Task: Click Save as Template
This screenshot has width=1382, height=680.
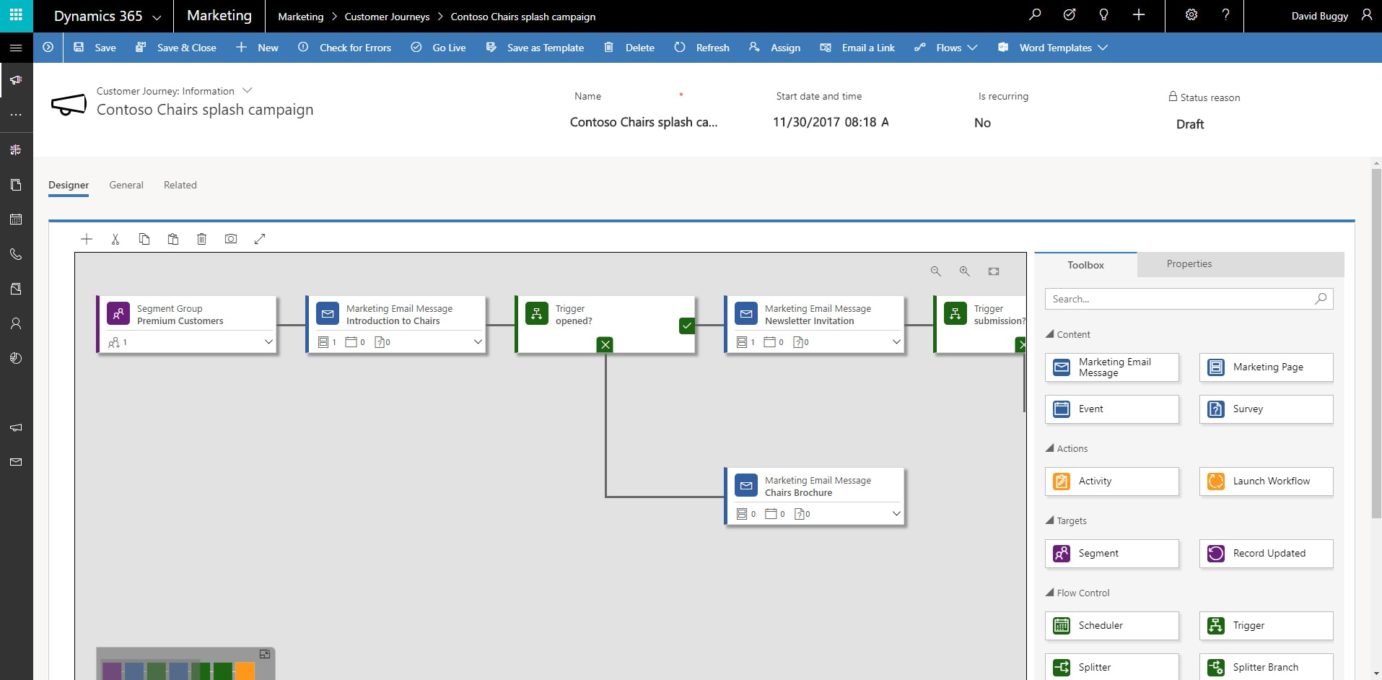Action: click(x=534, y=47)
